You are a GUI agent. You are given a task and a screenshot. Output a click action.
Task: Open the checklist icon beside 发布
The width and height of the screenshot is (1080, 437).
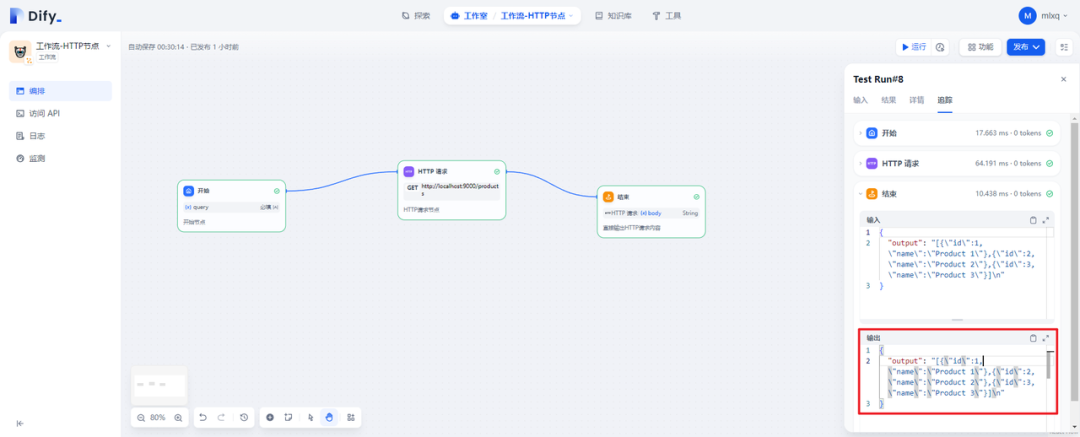pyautogui.click(x=1063, y=47)
